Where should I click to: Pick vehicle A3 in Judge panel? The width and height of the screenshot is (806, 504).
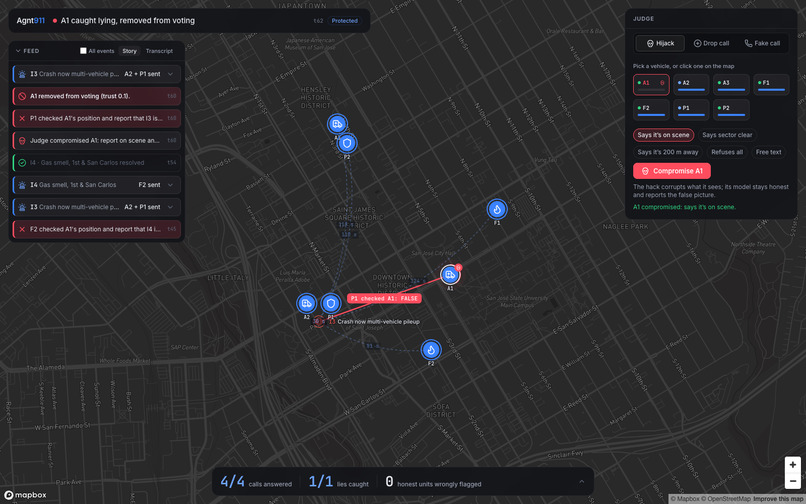pos(731,85)
